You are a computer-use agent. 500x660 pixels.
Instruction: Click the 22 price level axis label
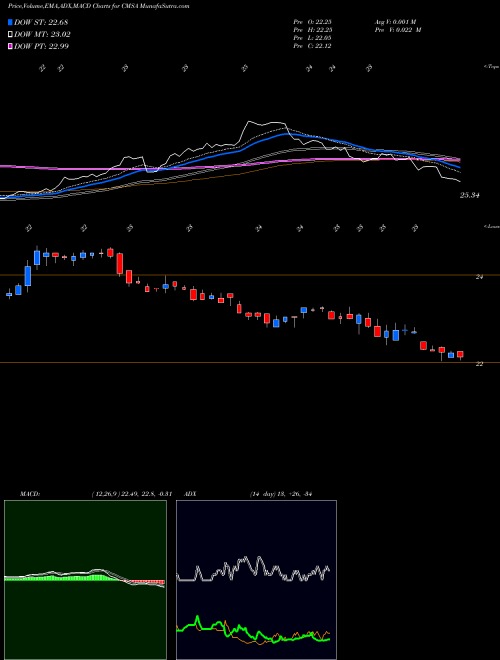479,364
